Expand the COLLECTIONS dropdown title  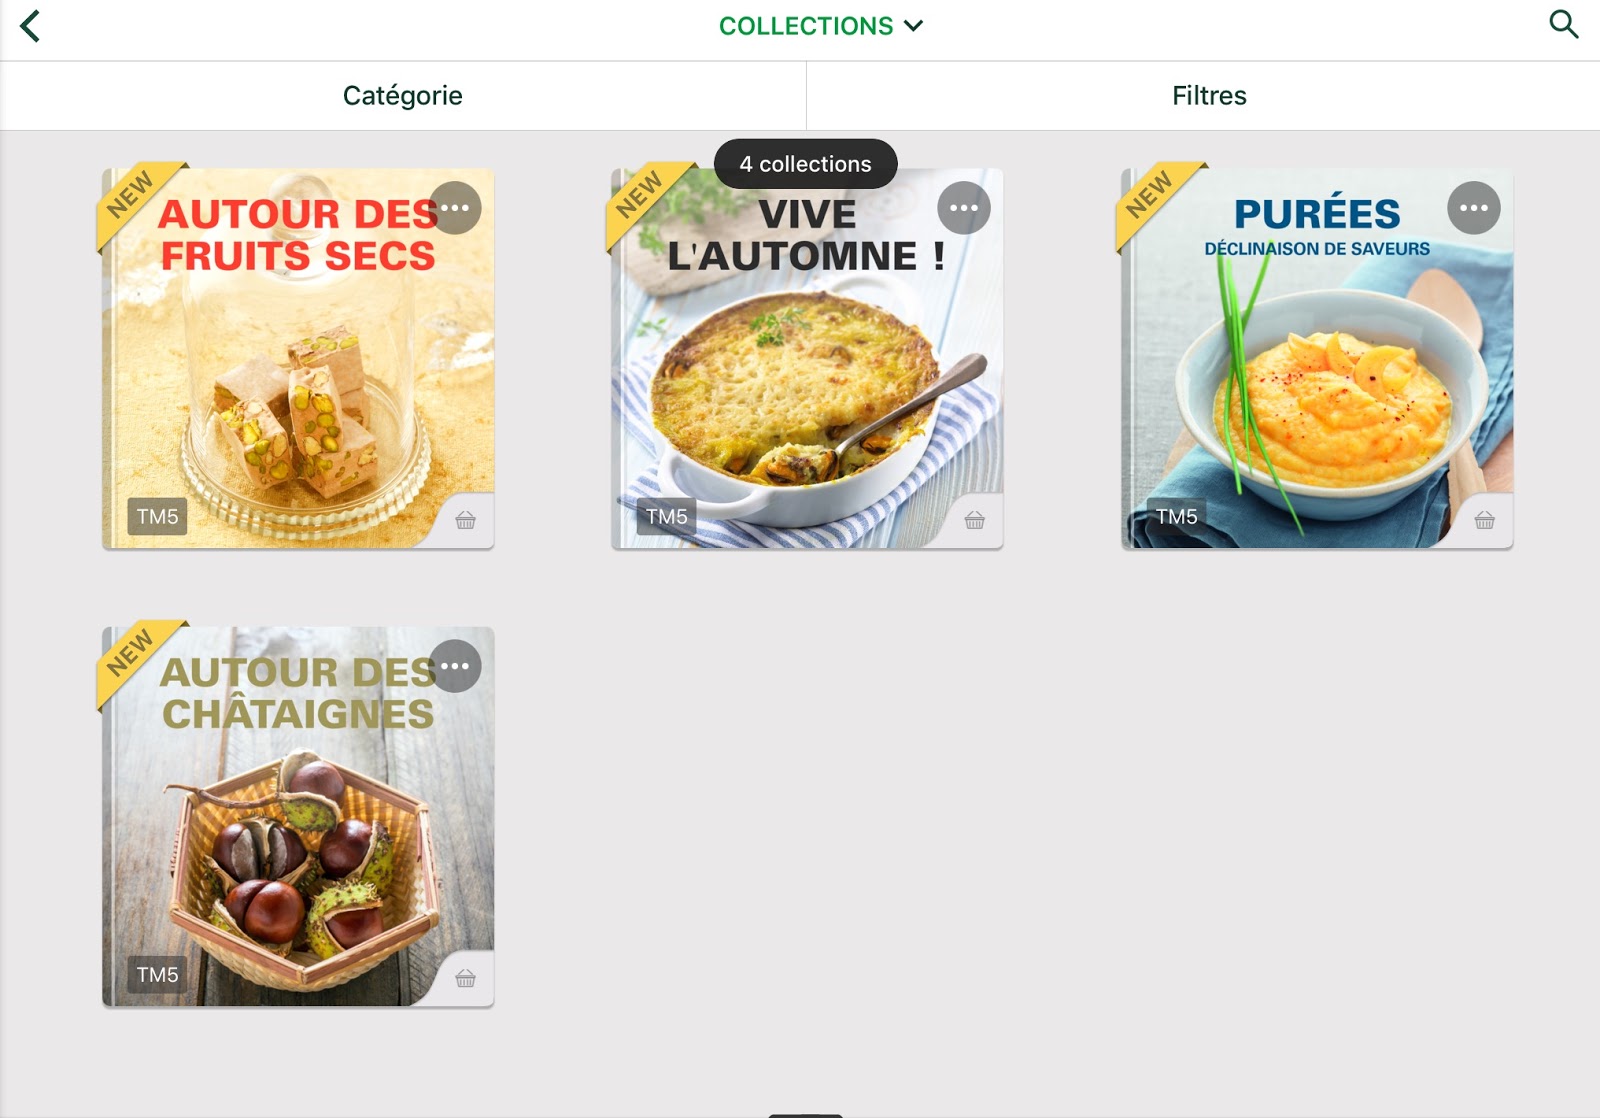[x=821, y=26]
